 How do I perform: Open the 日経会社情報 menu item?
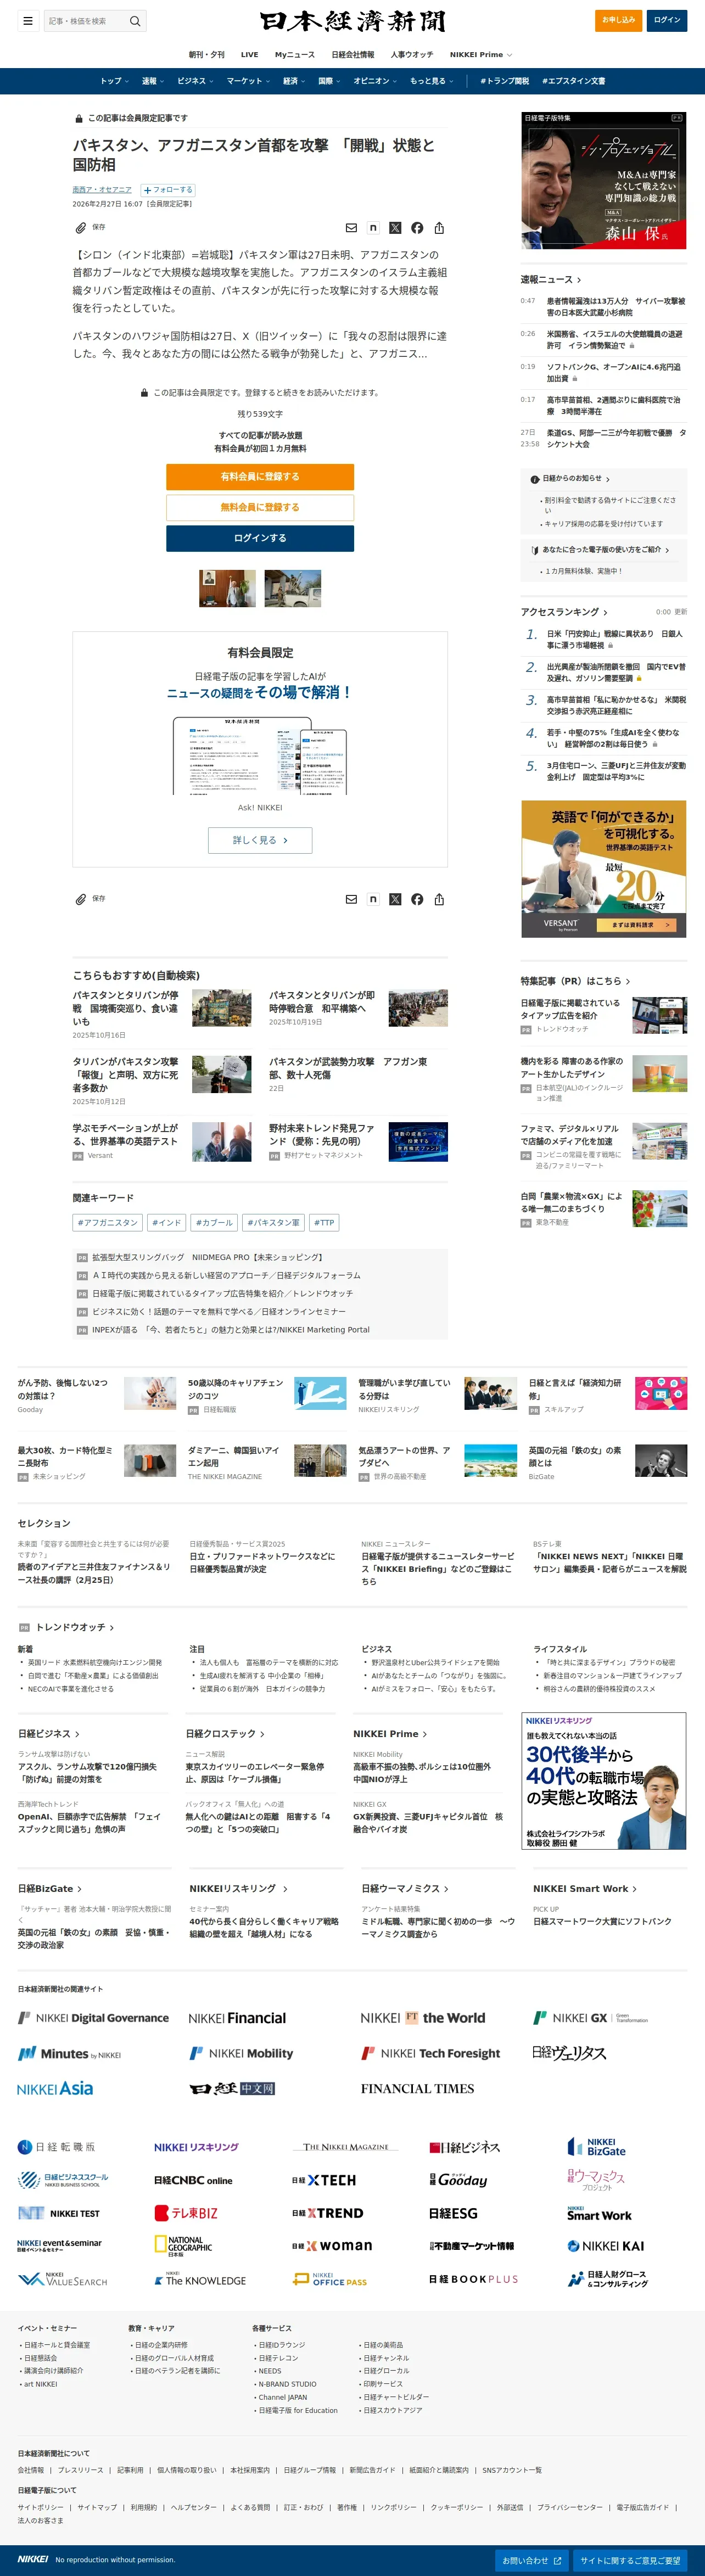click(x=353, y=55)
